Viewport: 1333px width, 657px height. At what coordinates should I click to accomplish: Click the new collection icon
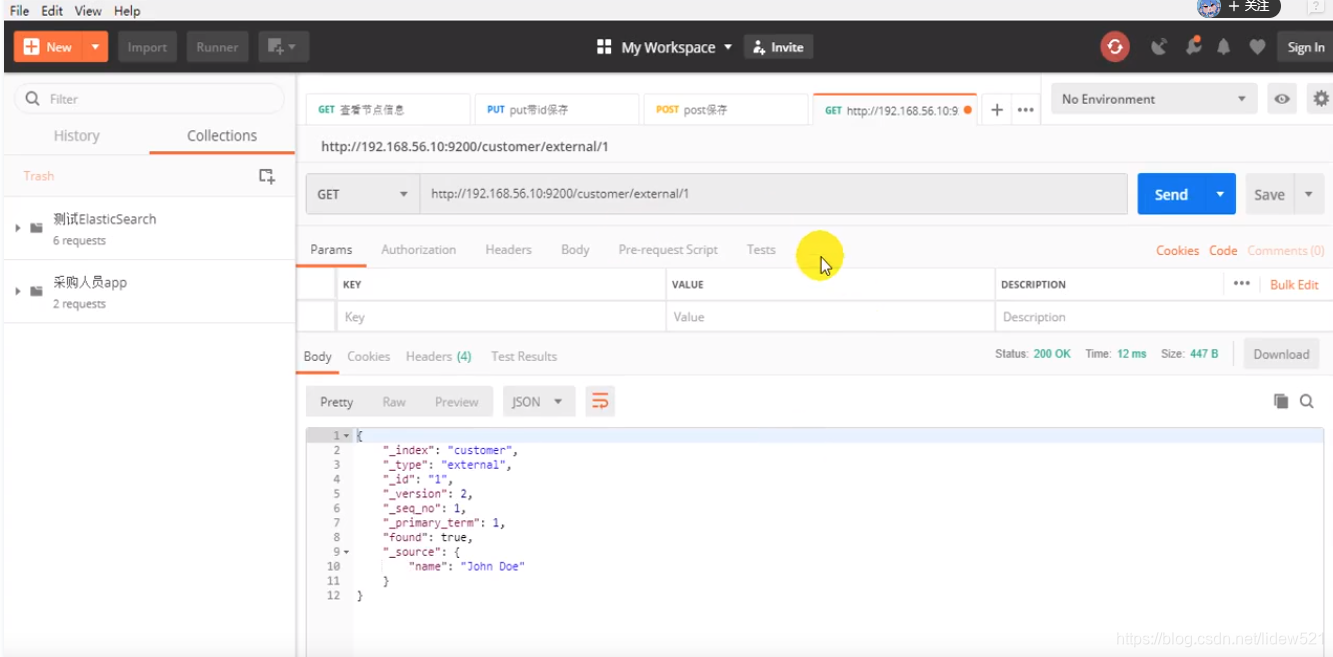tap(267, 176)
